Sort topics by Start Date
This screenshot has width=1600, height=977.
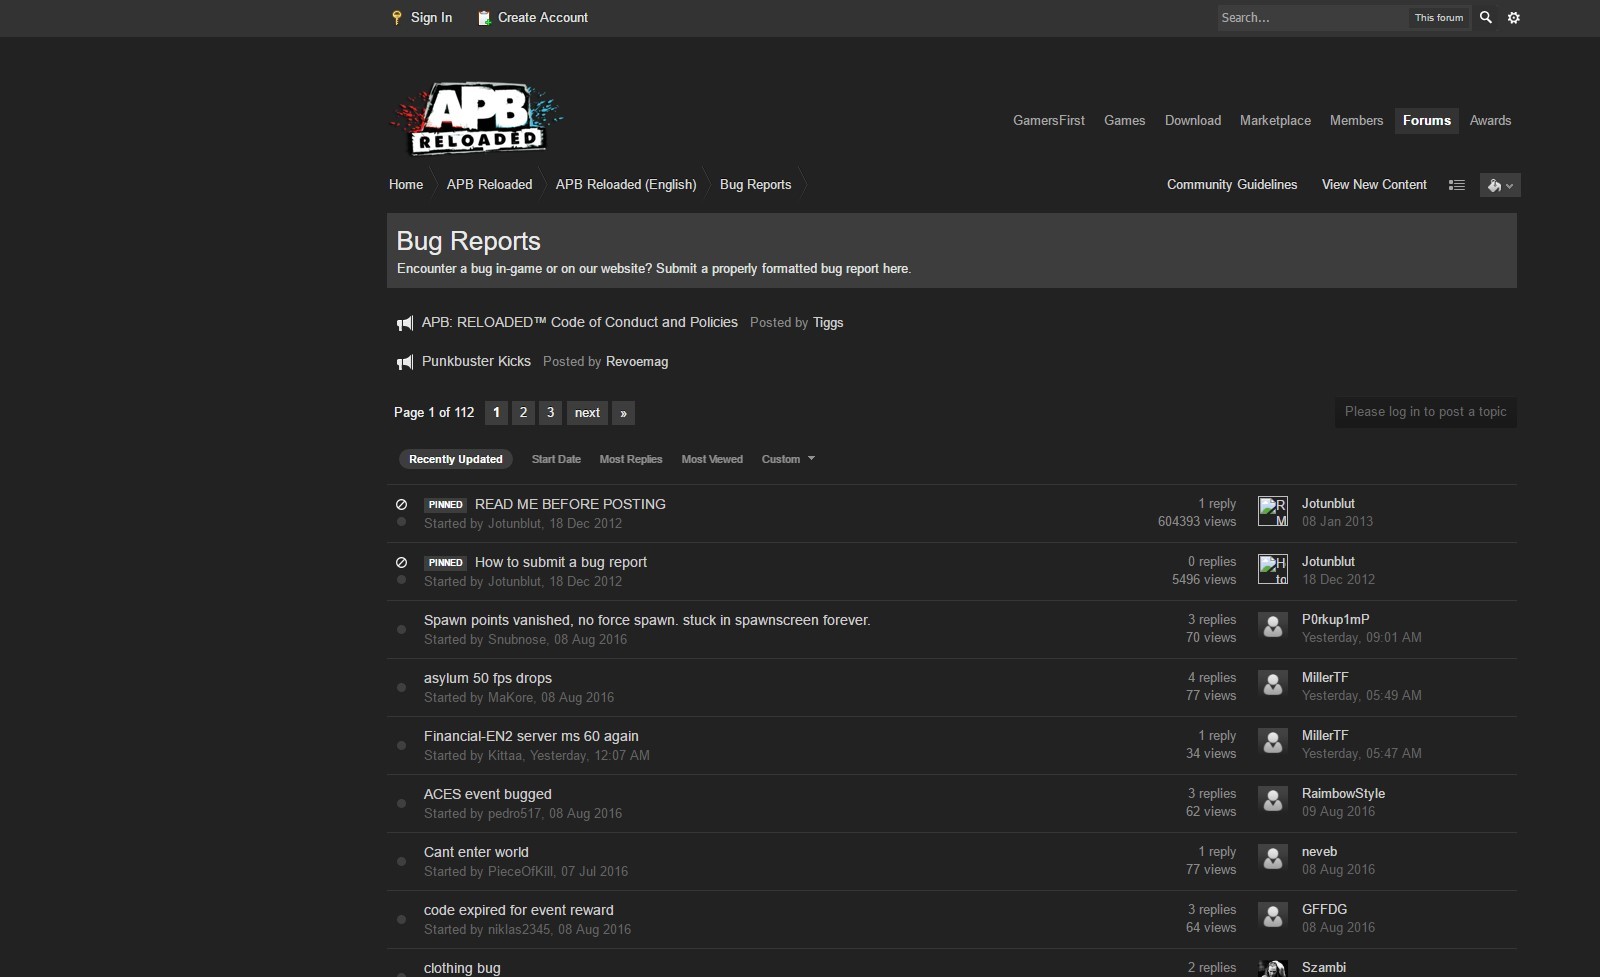tap(556, 459)
